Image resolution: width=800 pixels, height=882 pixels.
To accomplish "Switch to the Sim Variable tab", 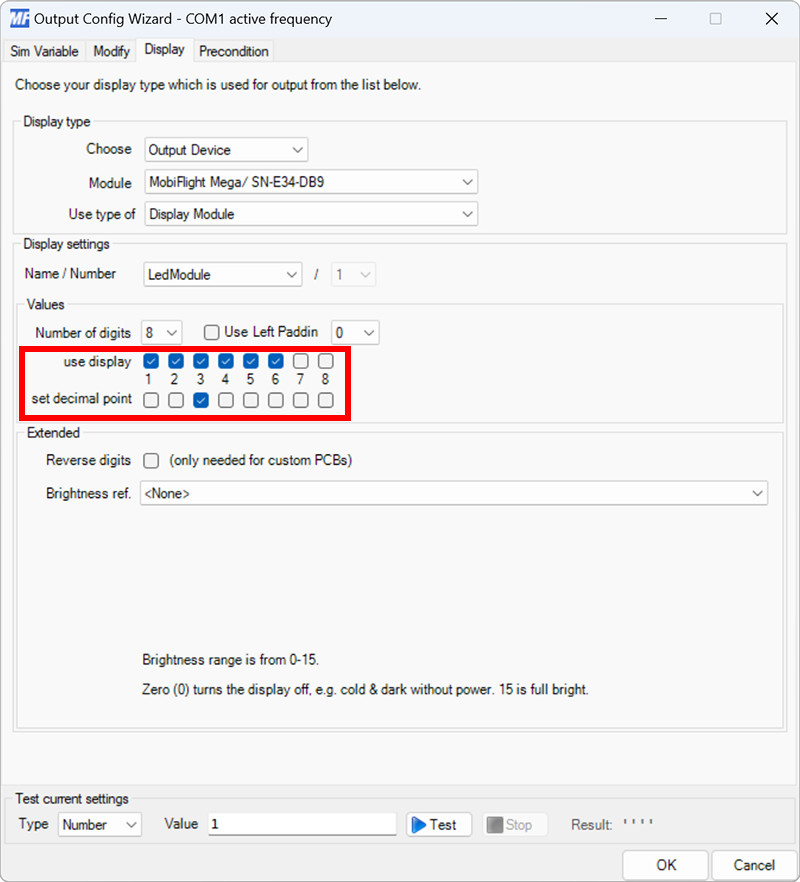I will 44,51.
